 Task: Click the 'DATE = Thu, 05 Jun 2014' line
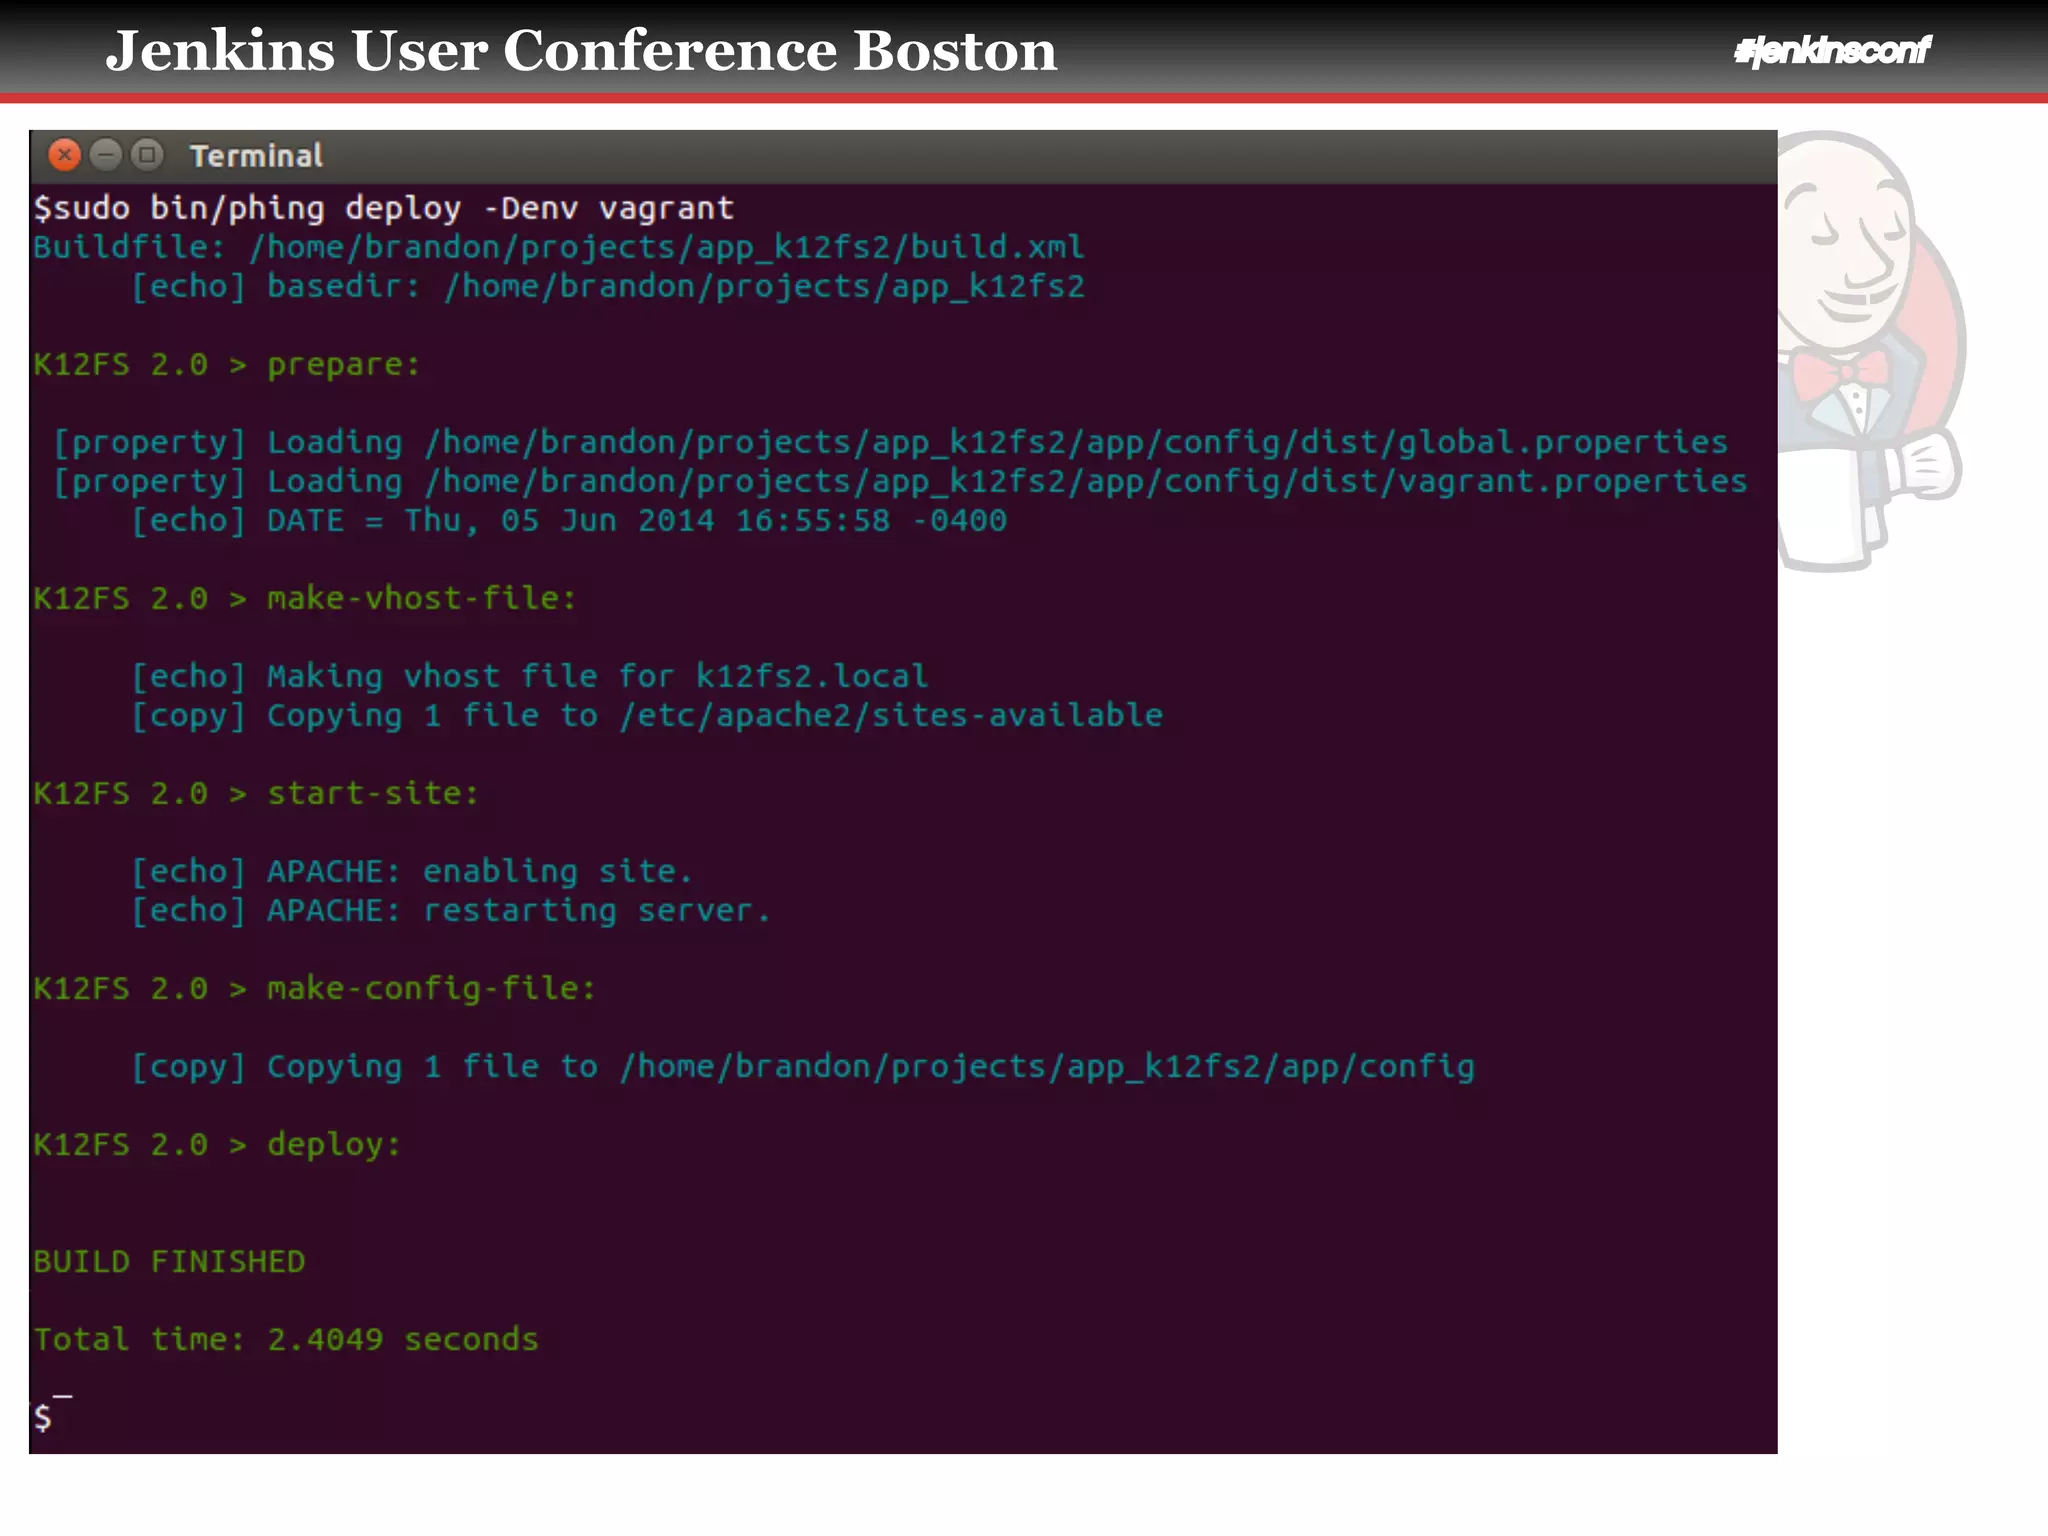coord(569,521)
